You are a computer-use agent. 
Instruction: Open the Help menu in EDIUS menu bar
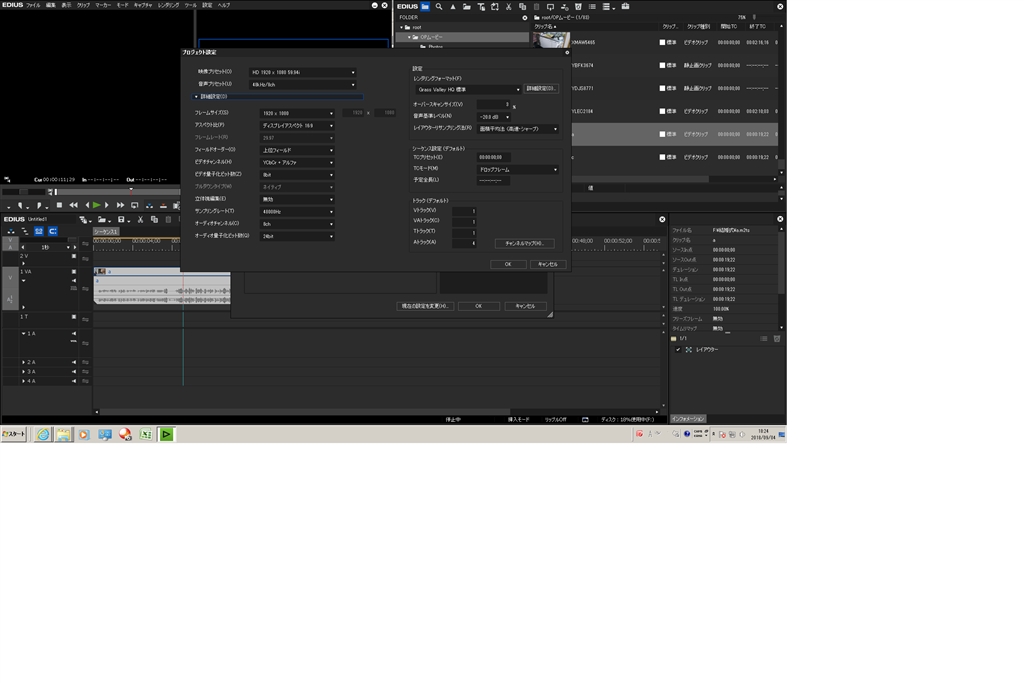[224, 5]
